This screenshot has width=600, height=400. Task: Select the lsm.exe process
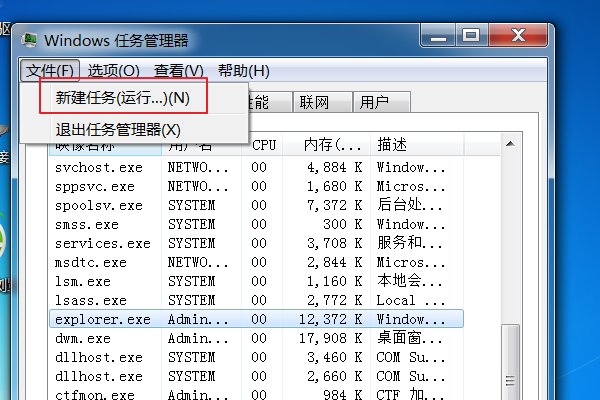(256, 281)
